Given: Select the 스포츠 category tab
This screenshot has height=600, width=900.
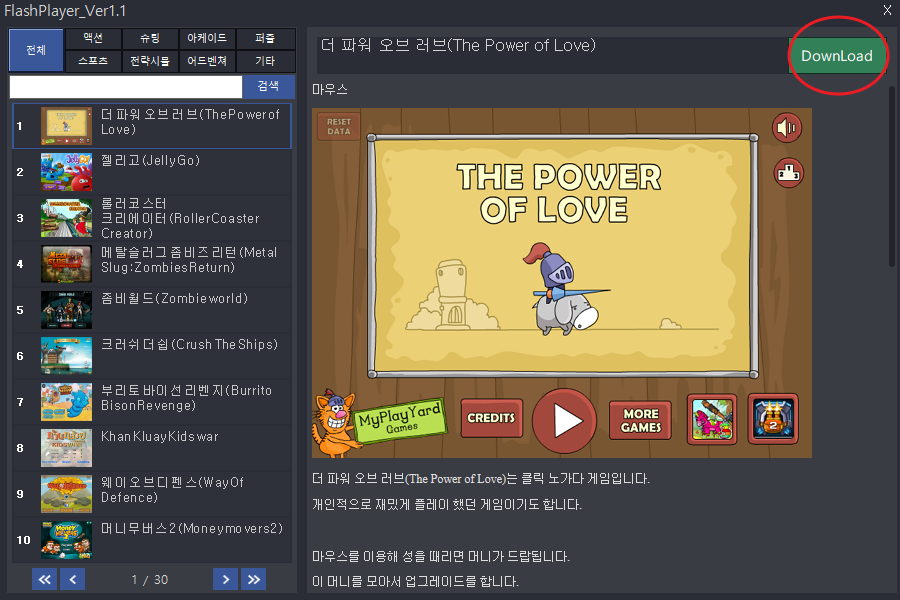Looking at the screenshot, I should [x=93, y=61].
